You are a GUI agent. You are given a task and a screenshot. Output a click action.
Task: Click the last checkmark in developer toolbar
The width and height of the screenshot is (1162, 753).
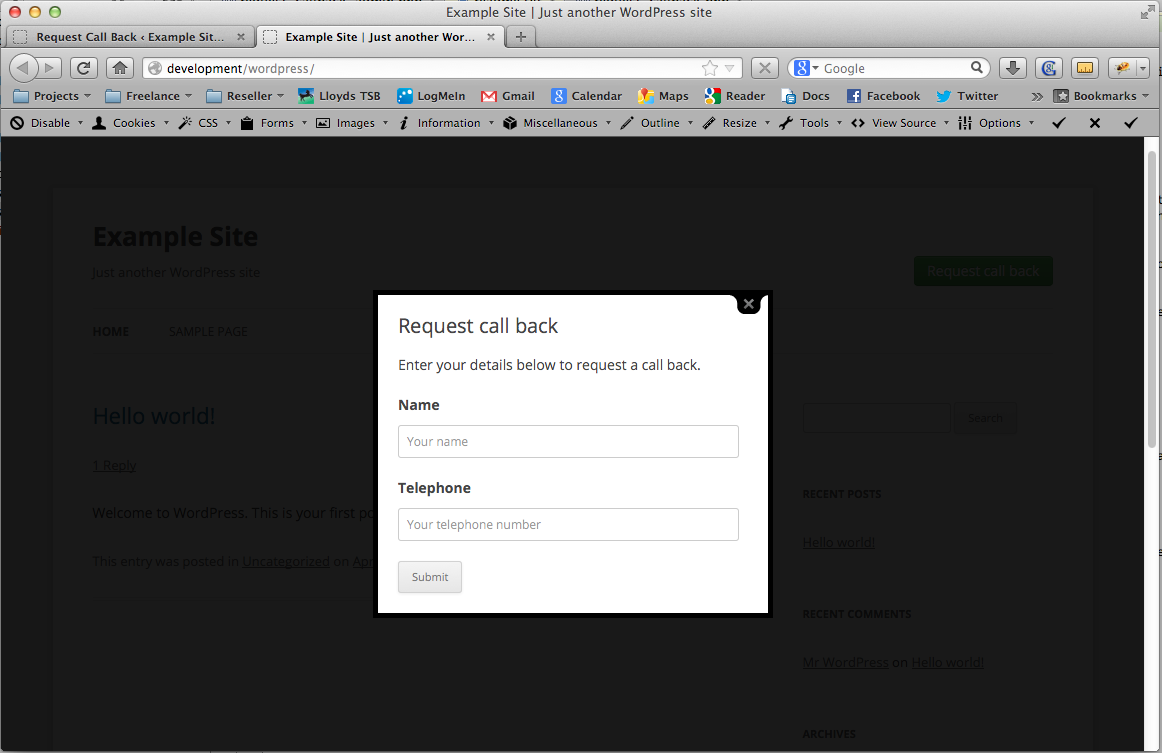coord(1131,123)
